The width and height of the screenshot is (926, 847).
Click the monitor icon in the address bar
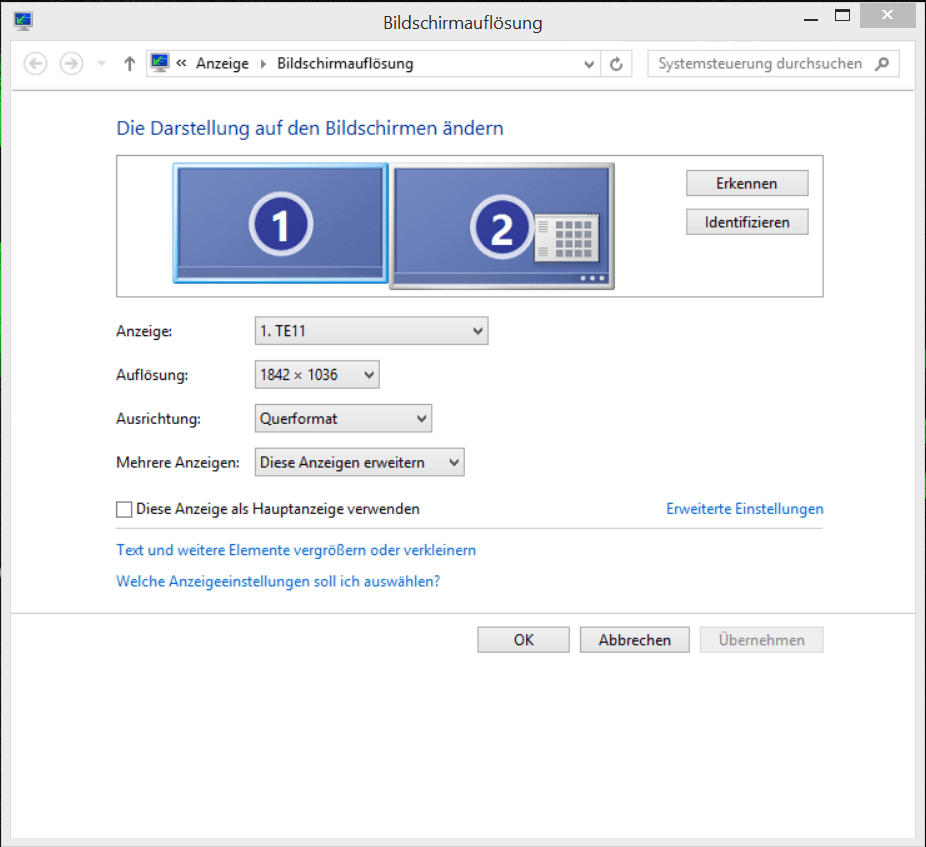[x=159, y=63]
